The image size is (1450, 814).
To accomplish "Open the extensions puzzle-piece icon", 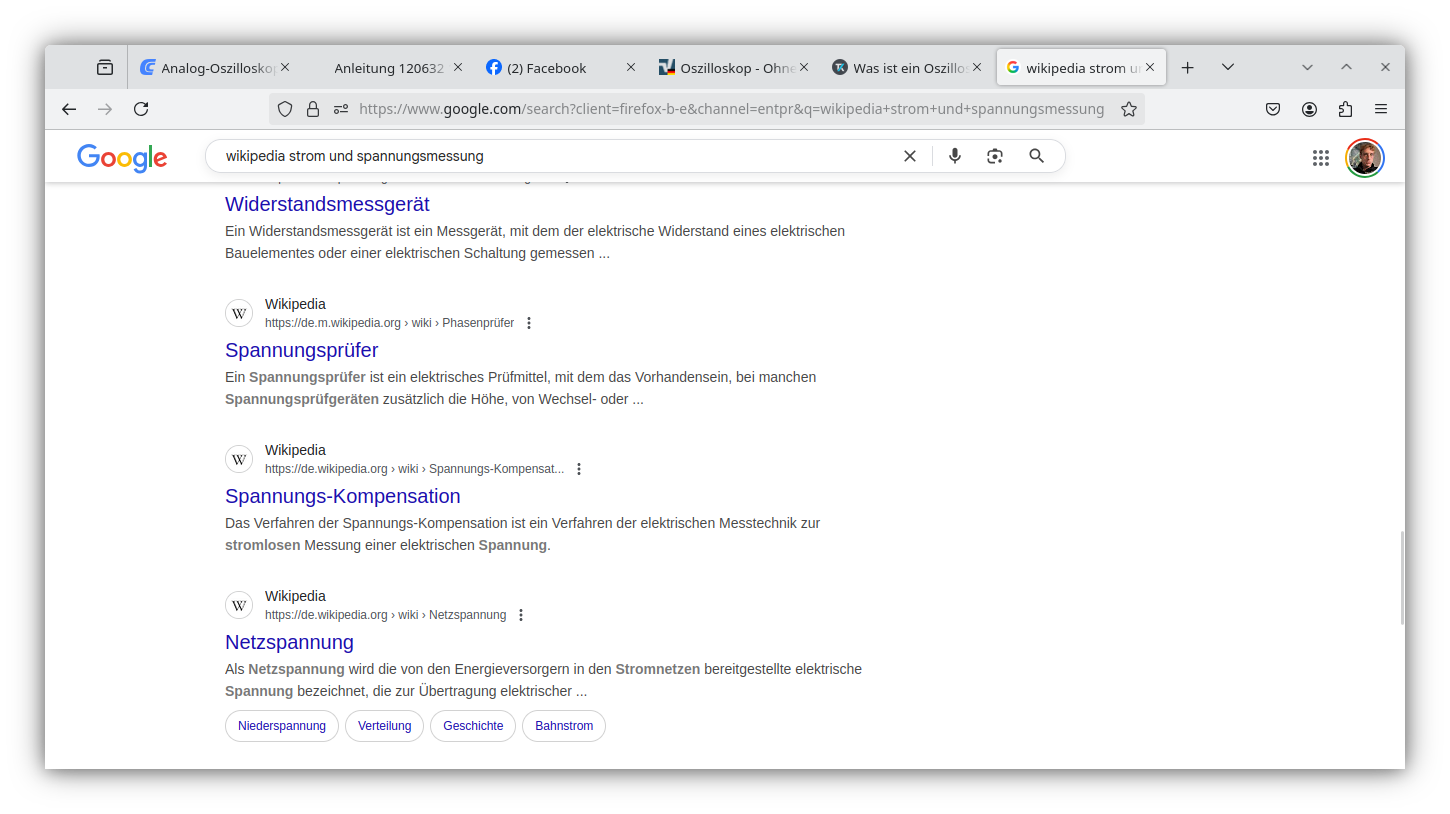I will tap(1345, 109).
